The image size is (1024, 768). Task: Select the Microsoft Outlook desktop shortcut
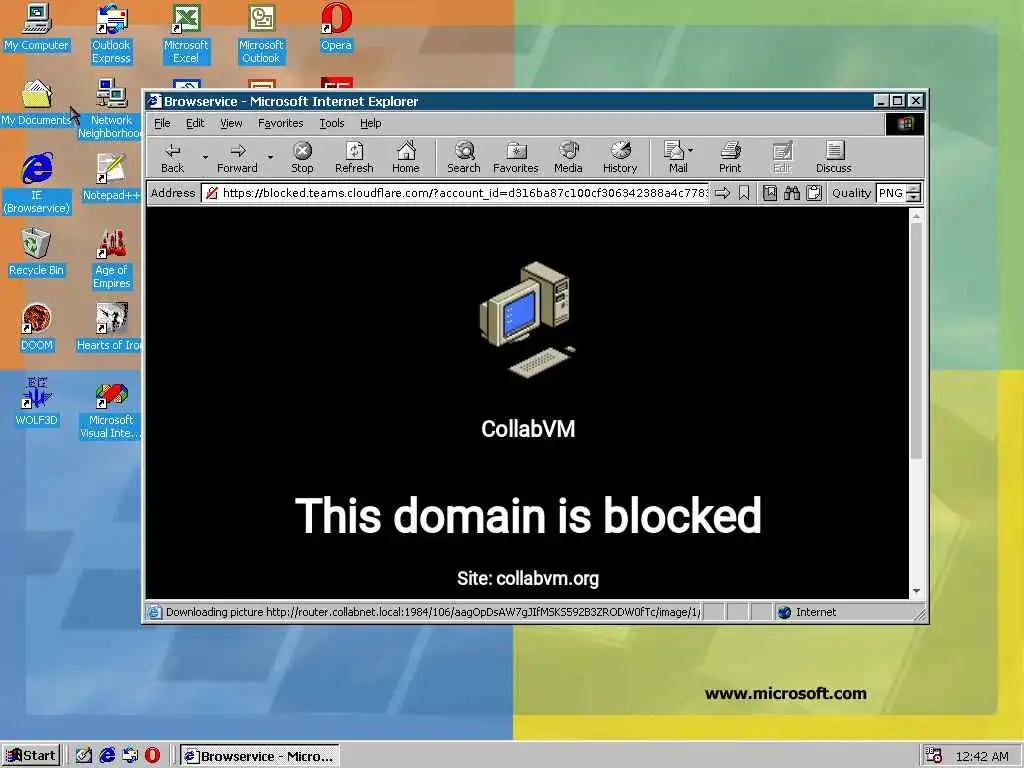coord(261,34)
